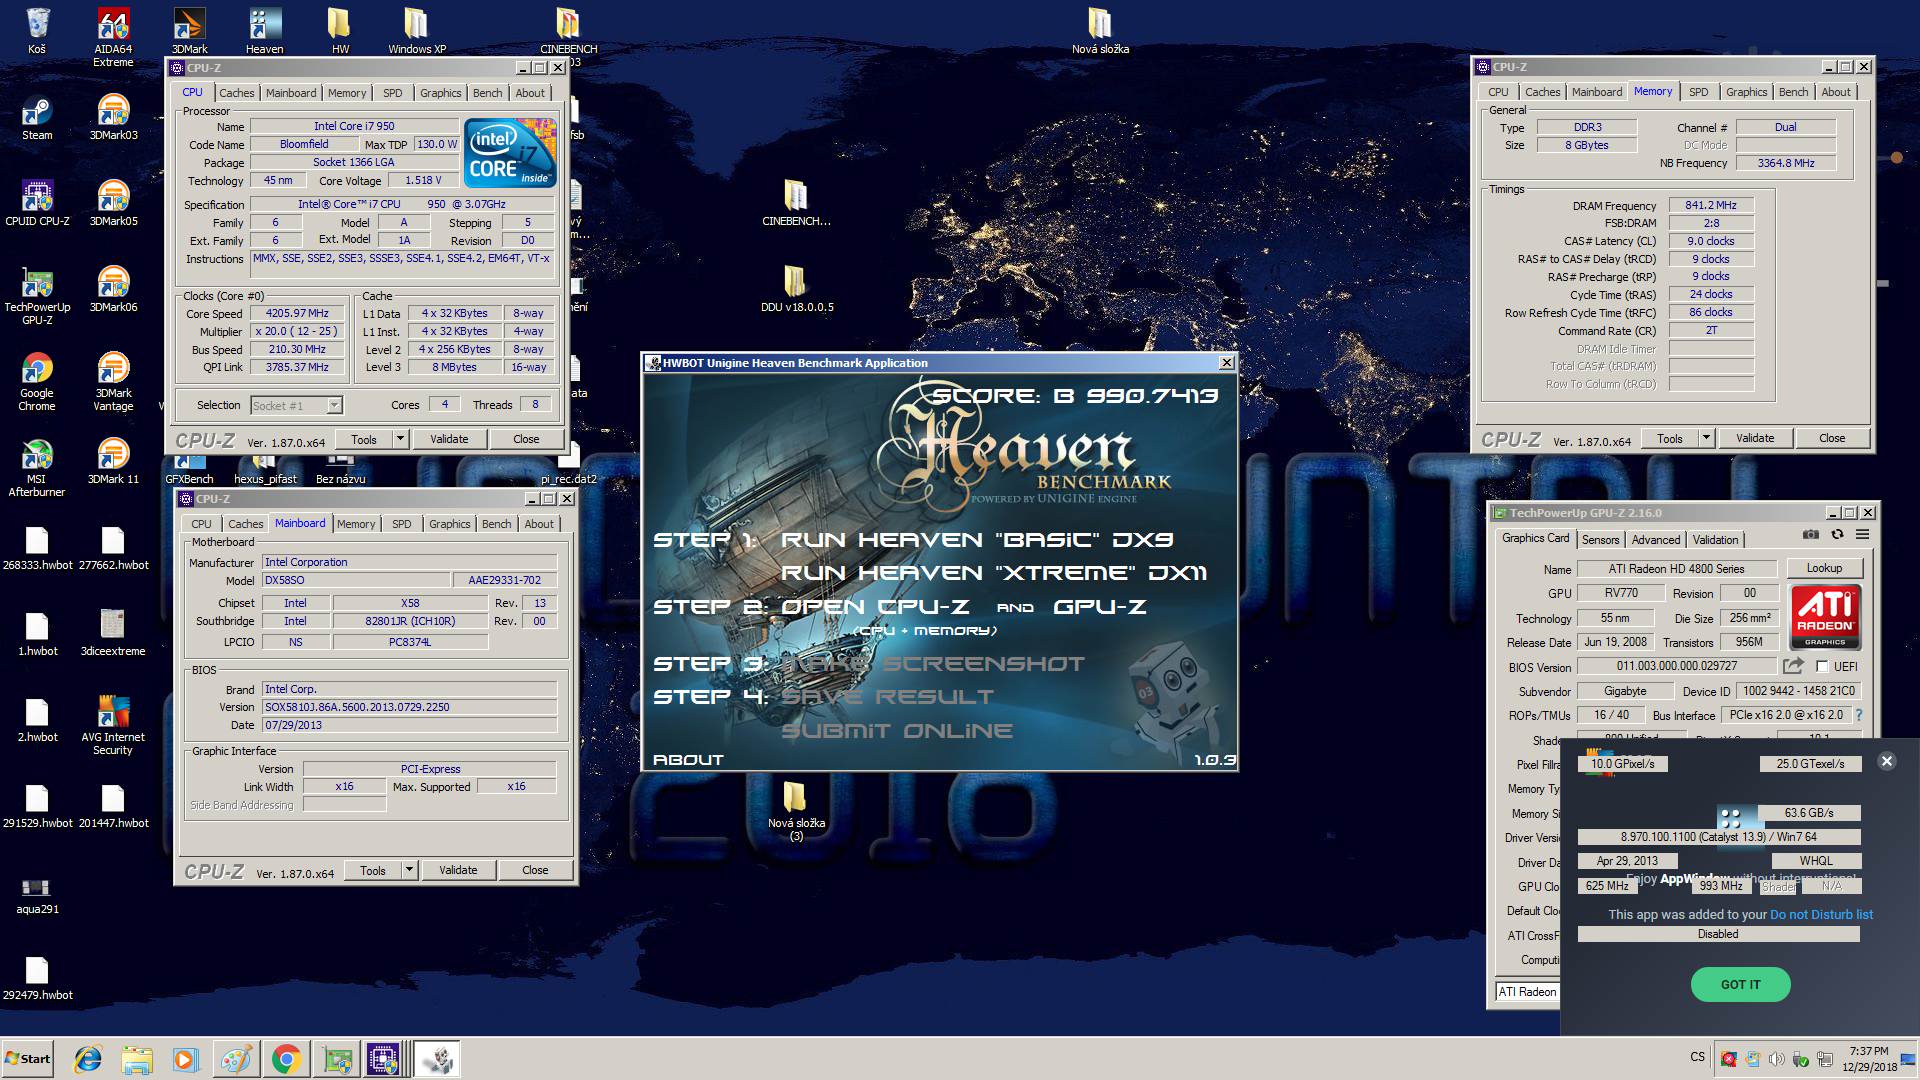Click Validate in top-left CPU-Z window
This screenshot has width=1920, height=1080.
pos(449,439)
